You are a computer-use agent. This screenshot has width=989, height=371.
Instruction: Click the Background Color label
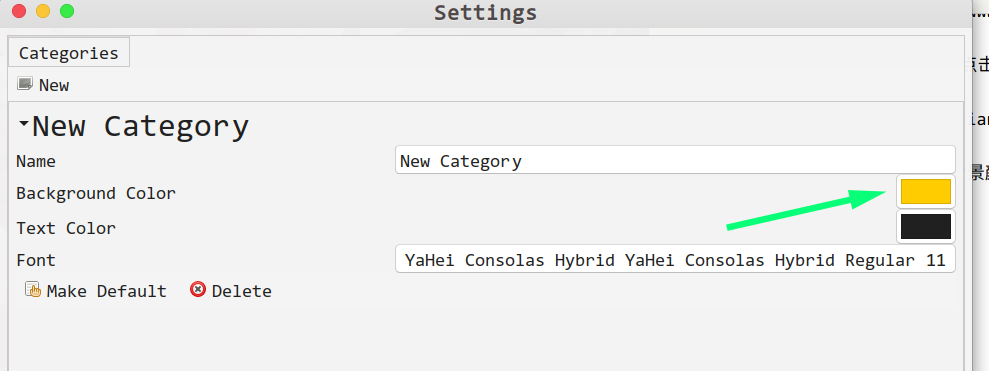pos(96,193)
